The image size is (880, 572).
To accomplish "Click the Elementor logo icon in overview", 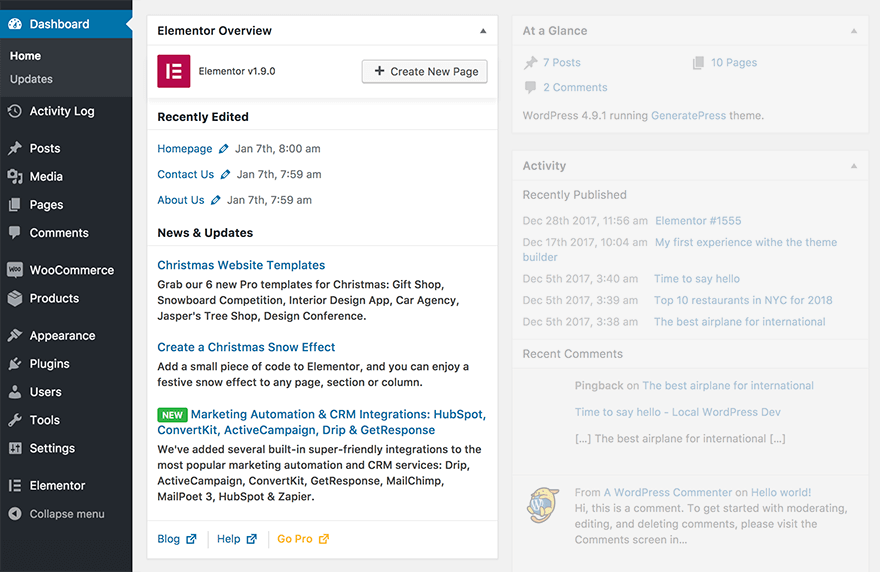I will pyautogui.click(x=174, y=72).
